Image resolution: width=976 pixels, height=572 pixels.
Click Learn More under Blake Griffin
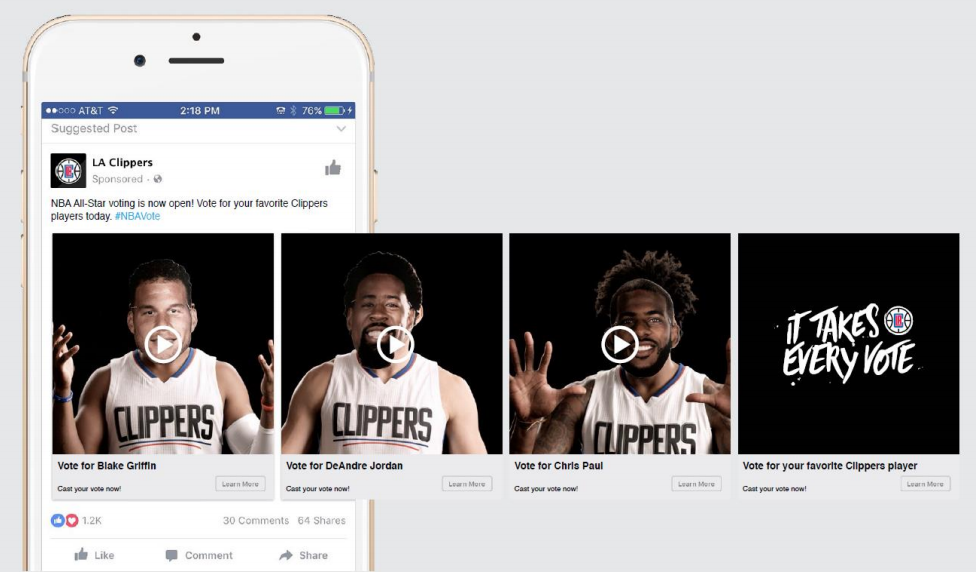(240, 484)
